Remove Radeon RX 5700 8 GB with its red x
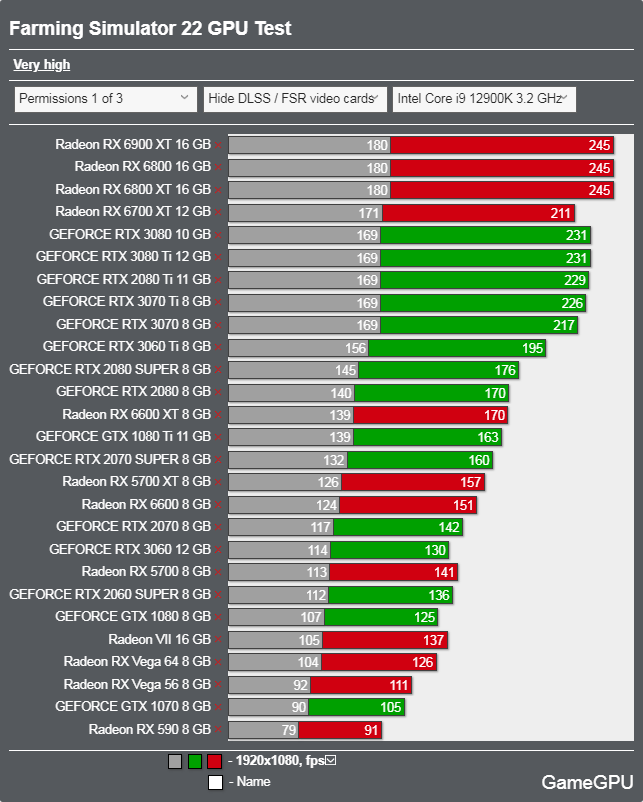 pyautogui.click(x=218, y=572)
